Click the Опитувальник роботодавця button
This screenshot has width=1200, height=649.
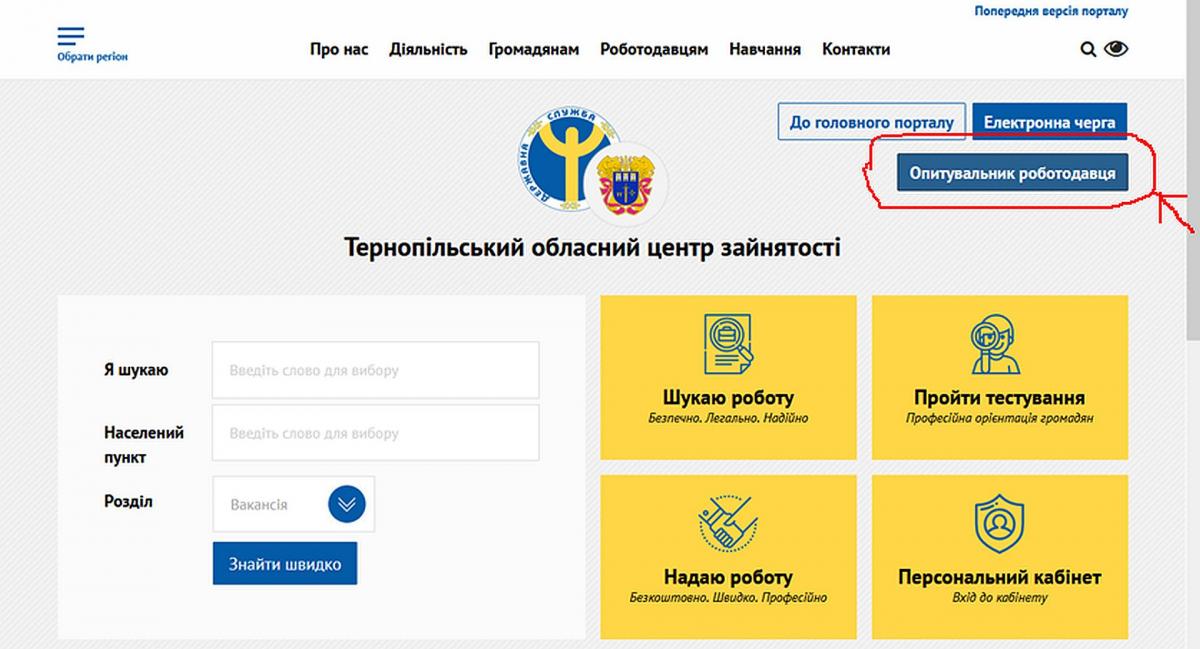tap(1013, 173)
